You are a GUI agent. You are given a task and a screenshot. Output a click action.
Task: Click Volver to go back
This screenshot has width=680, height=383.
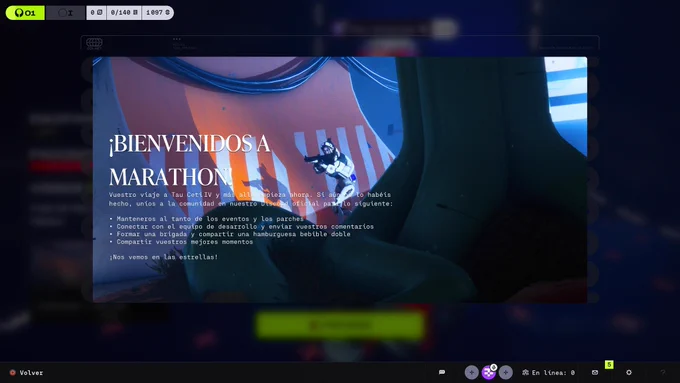click(26, 373)
